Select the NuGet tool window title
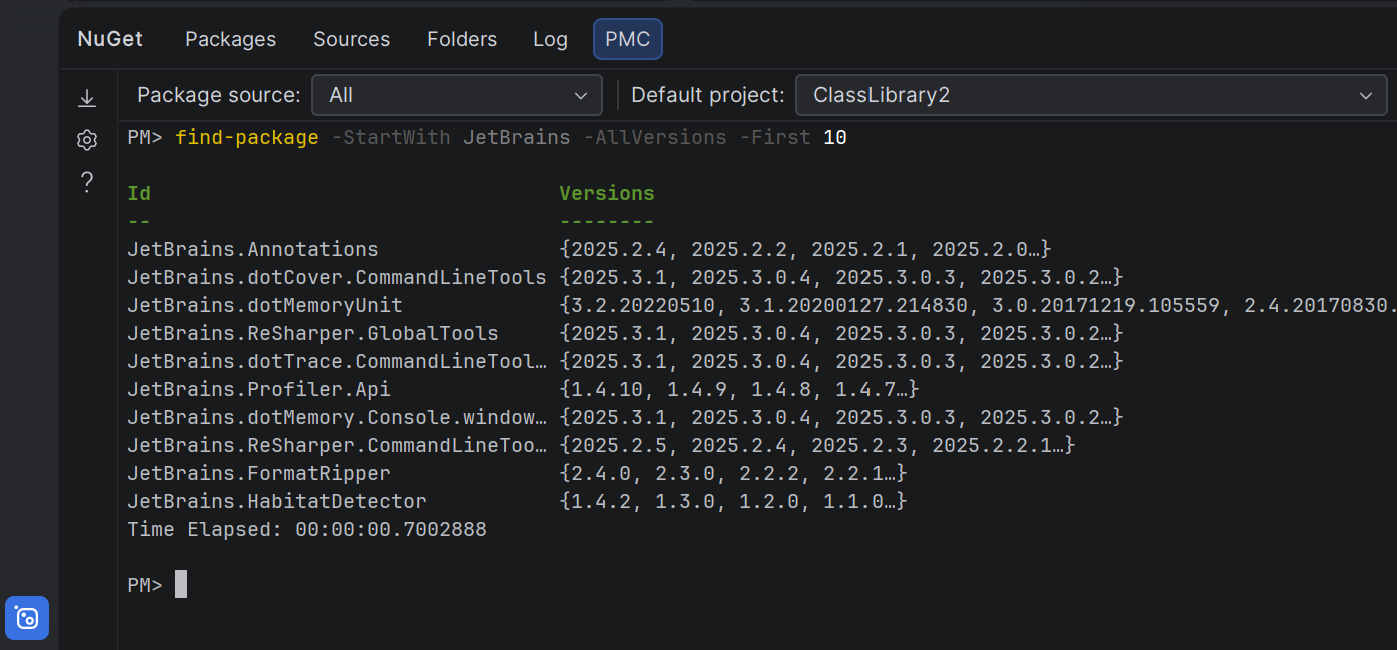The height and width of the screenshot is (650, 1397). [110, 39]
